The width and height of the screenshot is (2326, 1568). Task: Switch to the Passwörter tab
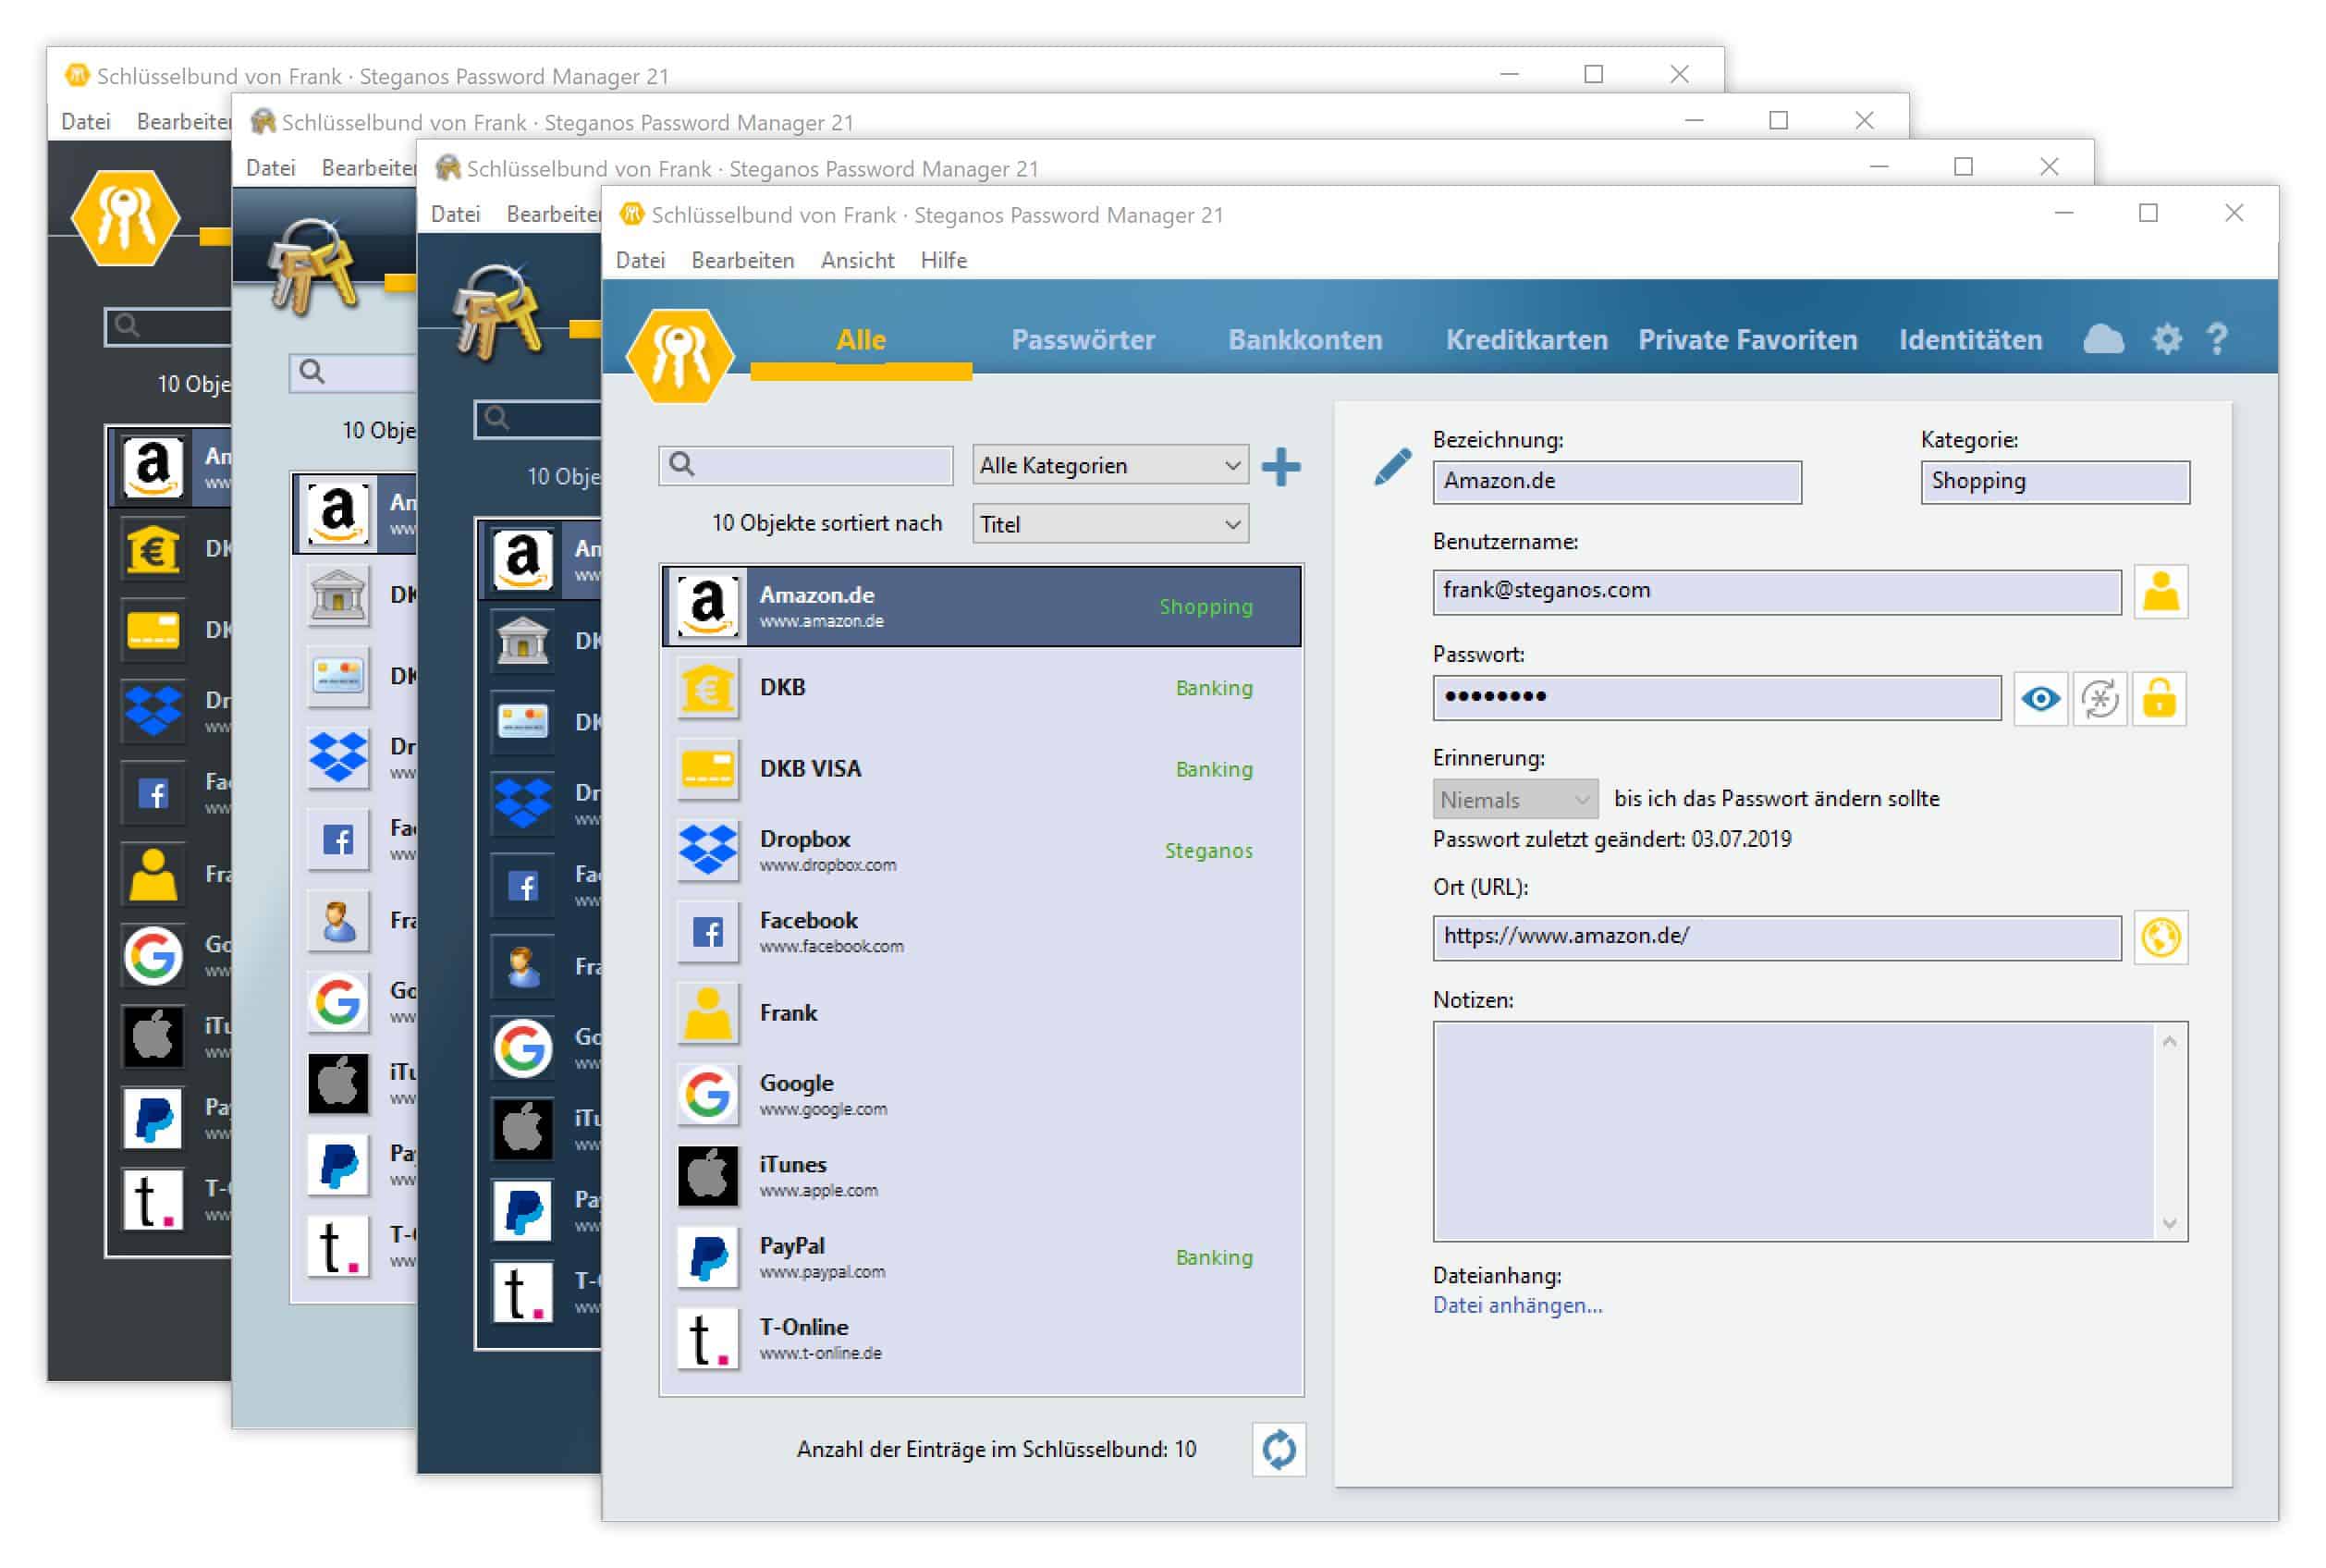click(x=1083, y=340)
